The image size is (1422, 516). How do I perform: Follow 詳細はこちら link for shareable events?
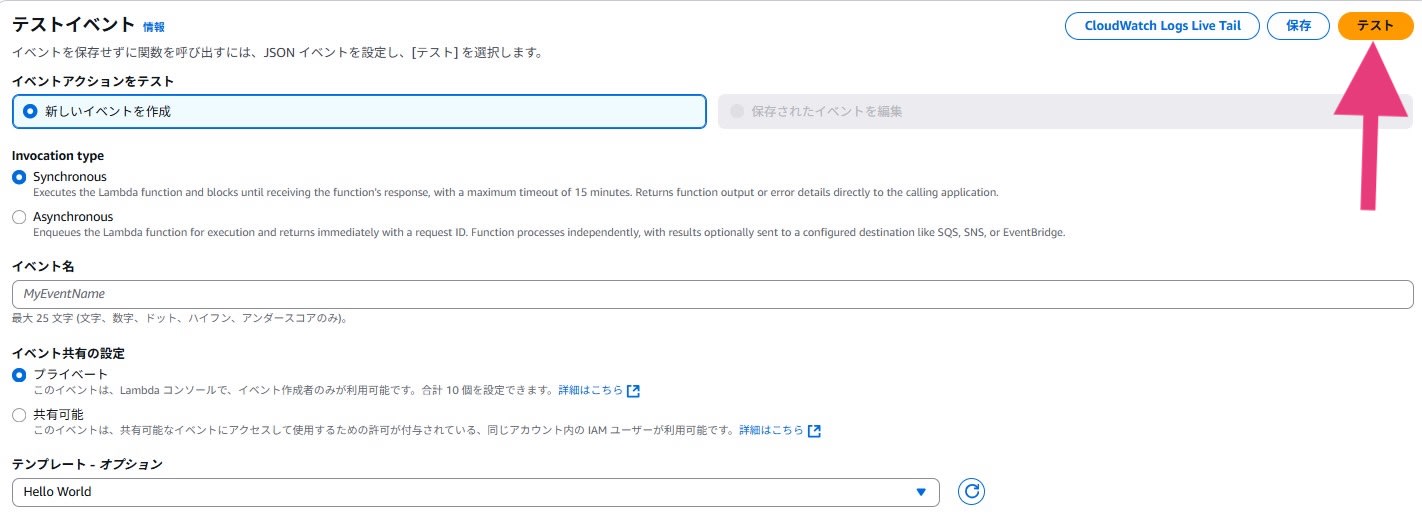click(771, 431)
